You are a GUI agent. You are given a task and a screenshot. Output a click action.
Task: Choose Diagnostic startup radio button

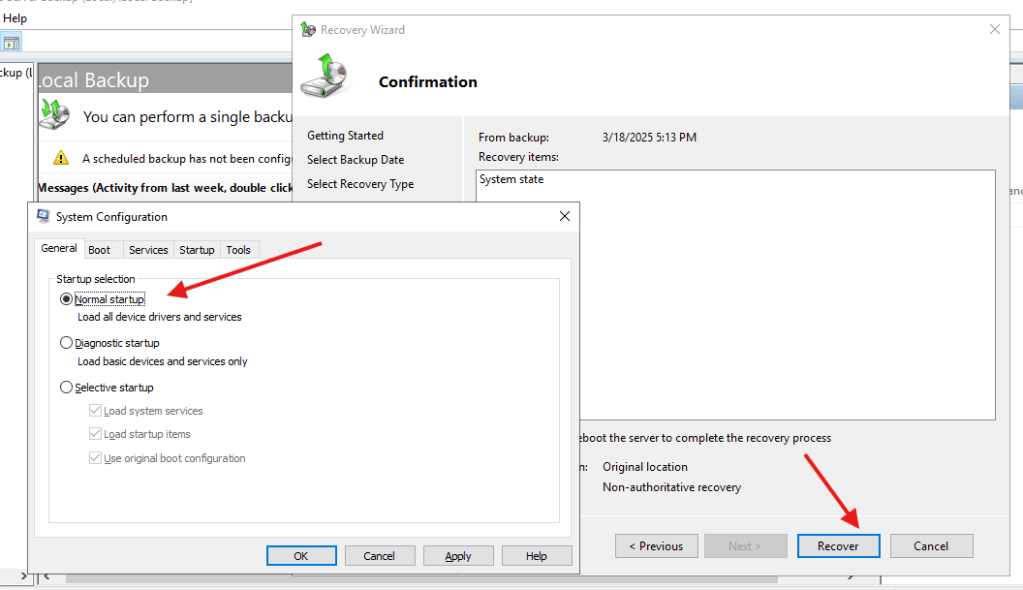[67, 343]
